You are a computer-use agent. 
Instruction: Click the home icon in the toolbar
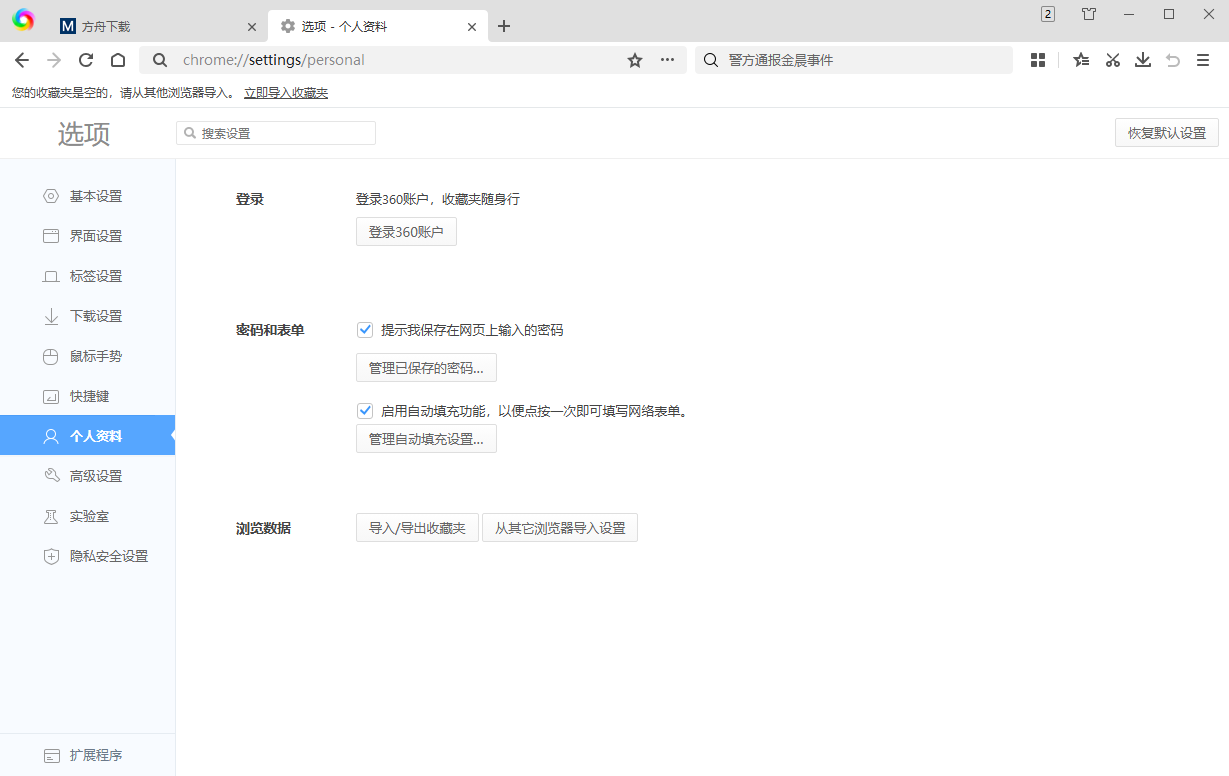117,60
